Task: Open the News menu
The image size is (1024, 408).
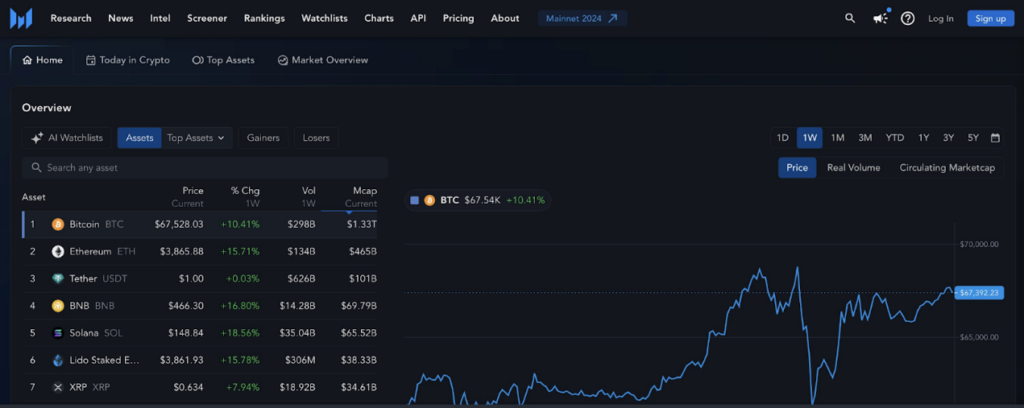Action: click(x=121, y=18)
